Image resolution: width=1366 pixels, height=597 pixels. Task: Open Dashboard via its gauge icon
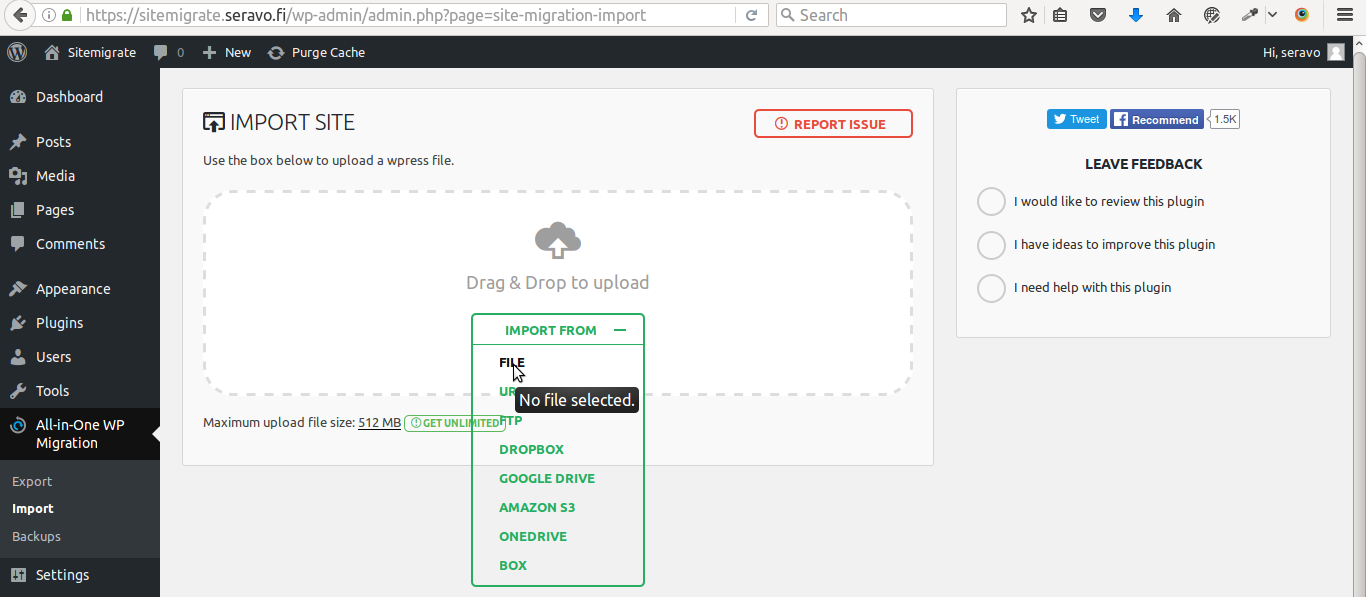(18, 97)
